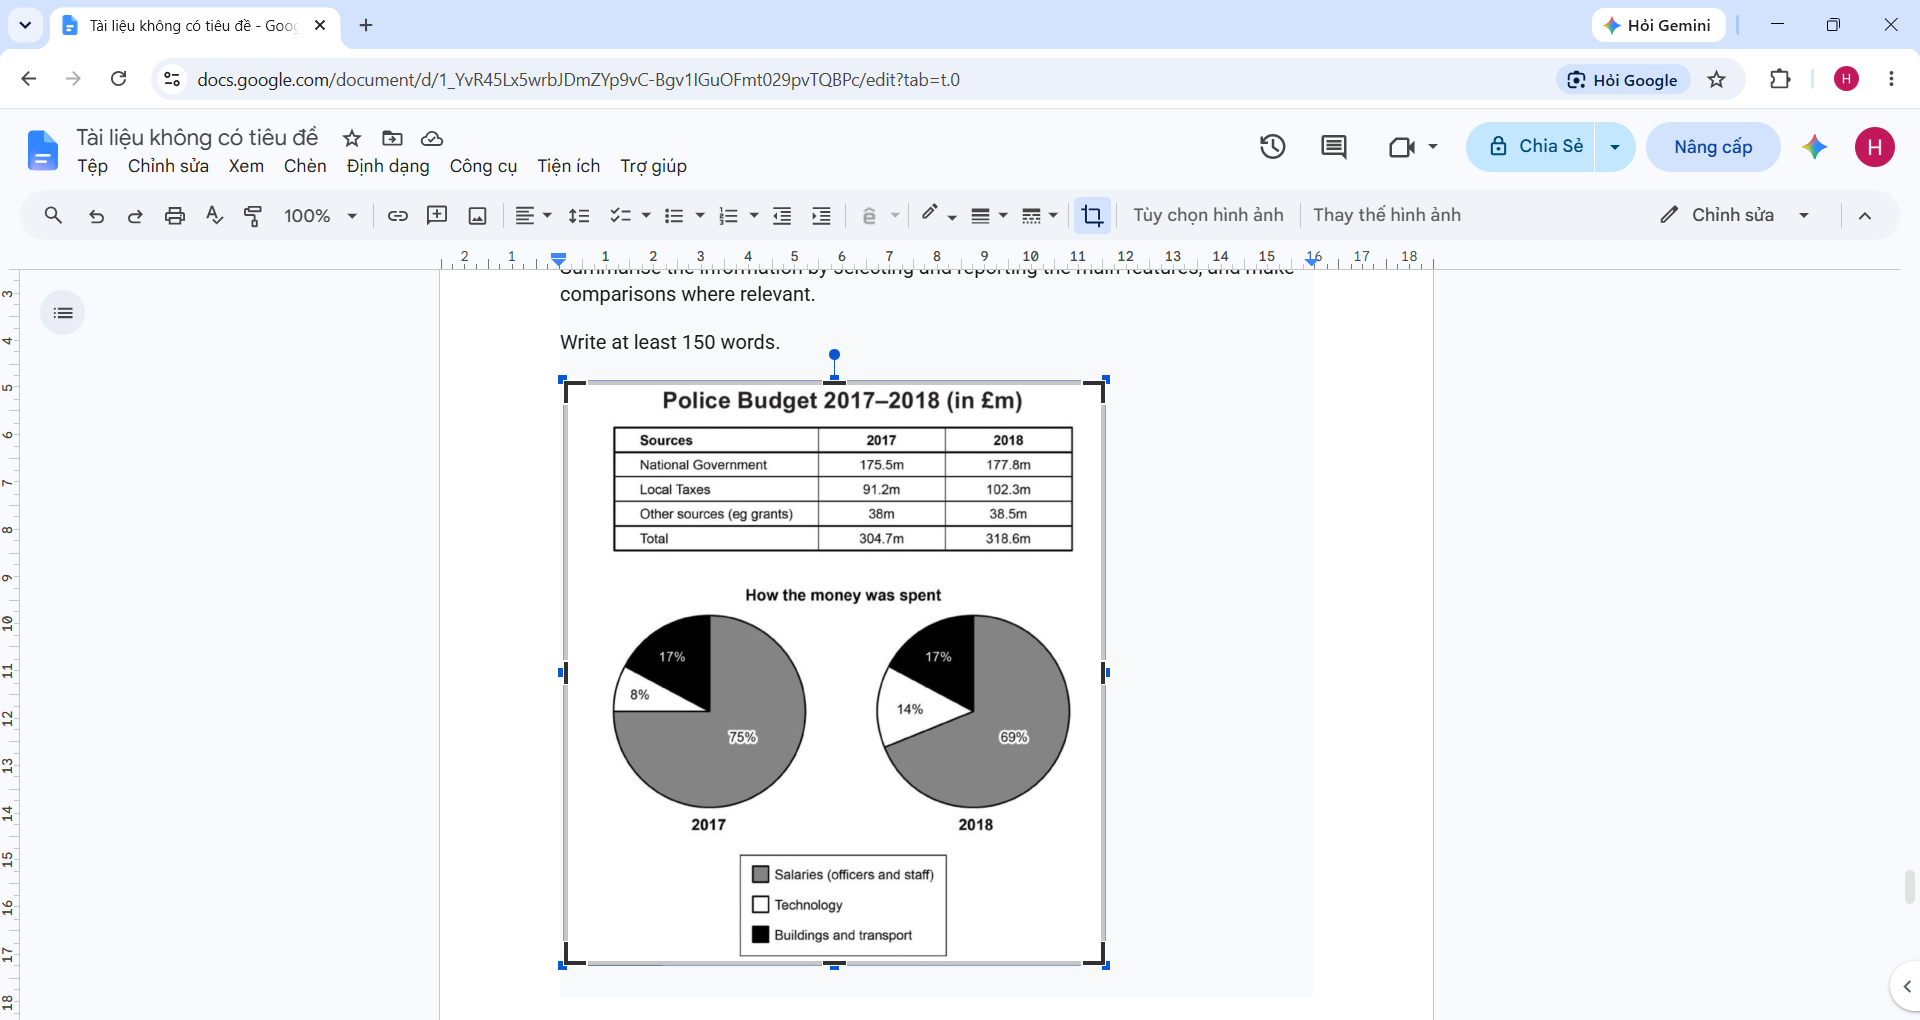Click the add comment icon
This screenshot has width=1920, height=1020.
pos(437,216)
